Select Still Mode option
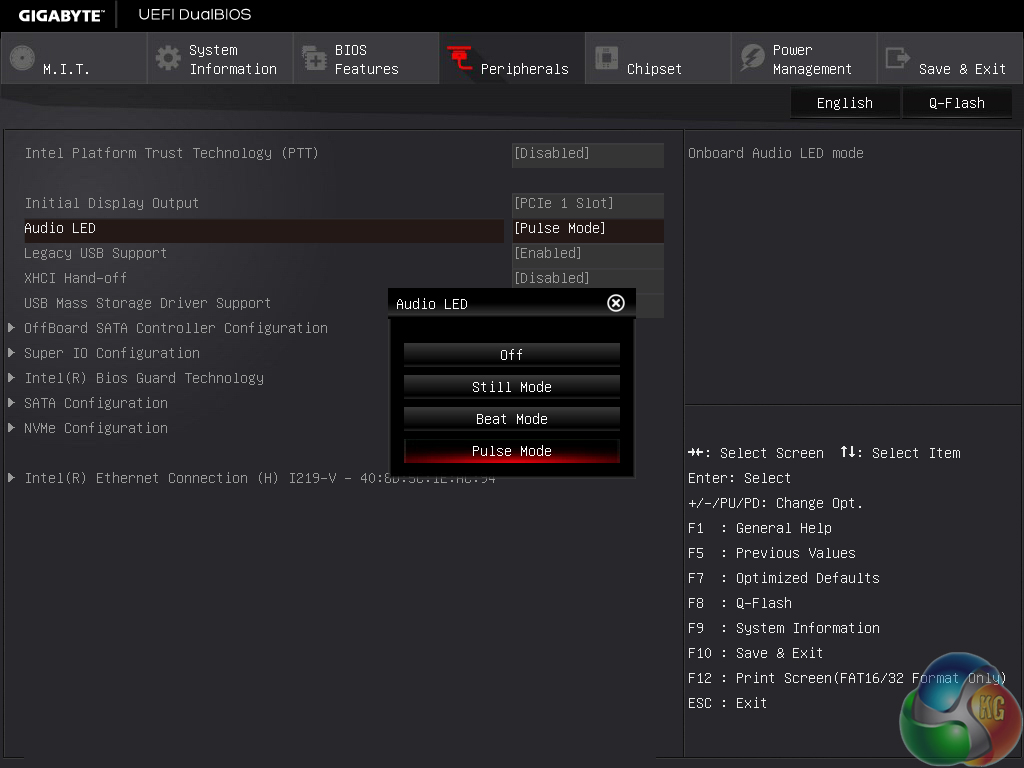 [x=511, y=387]
